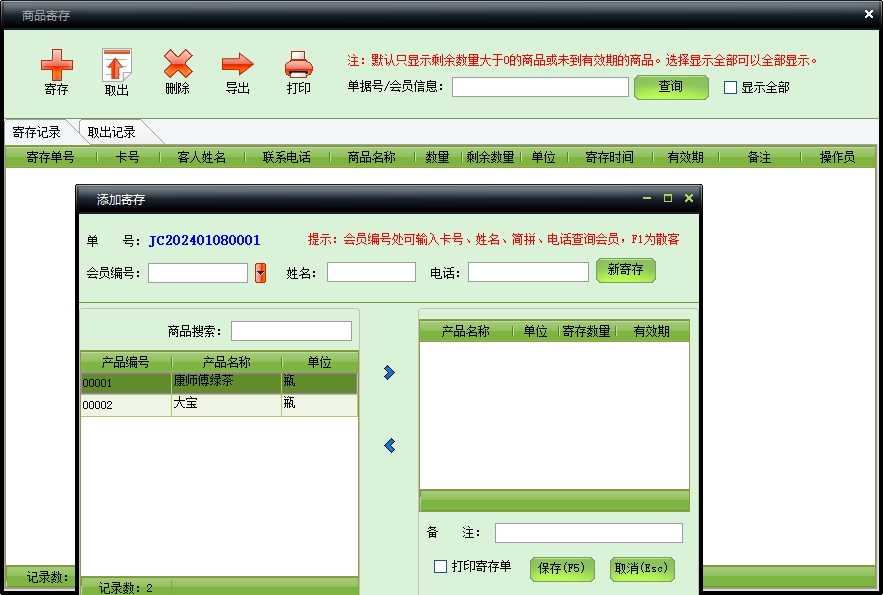The width and height of the screenshot is (883, 595).
Task: Add product with right arrow icon
Action: coord(389,373)
